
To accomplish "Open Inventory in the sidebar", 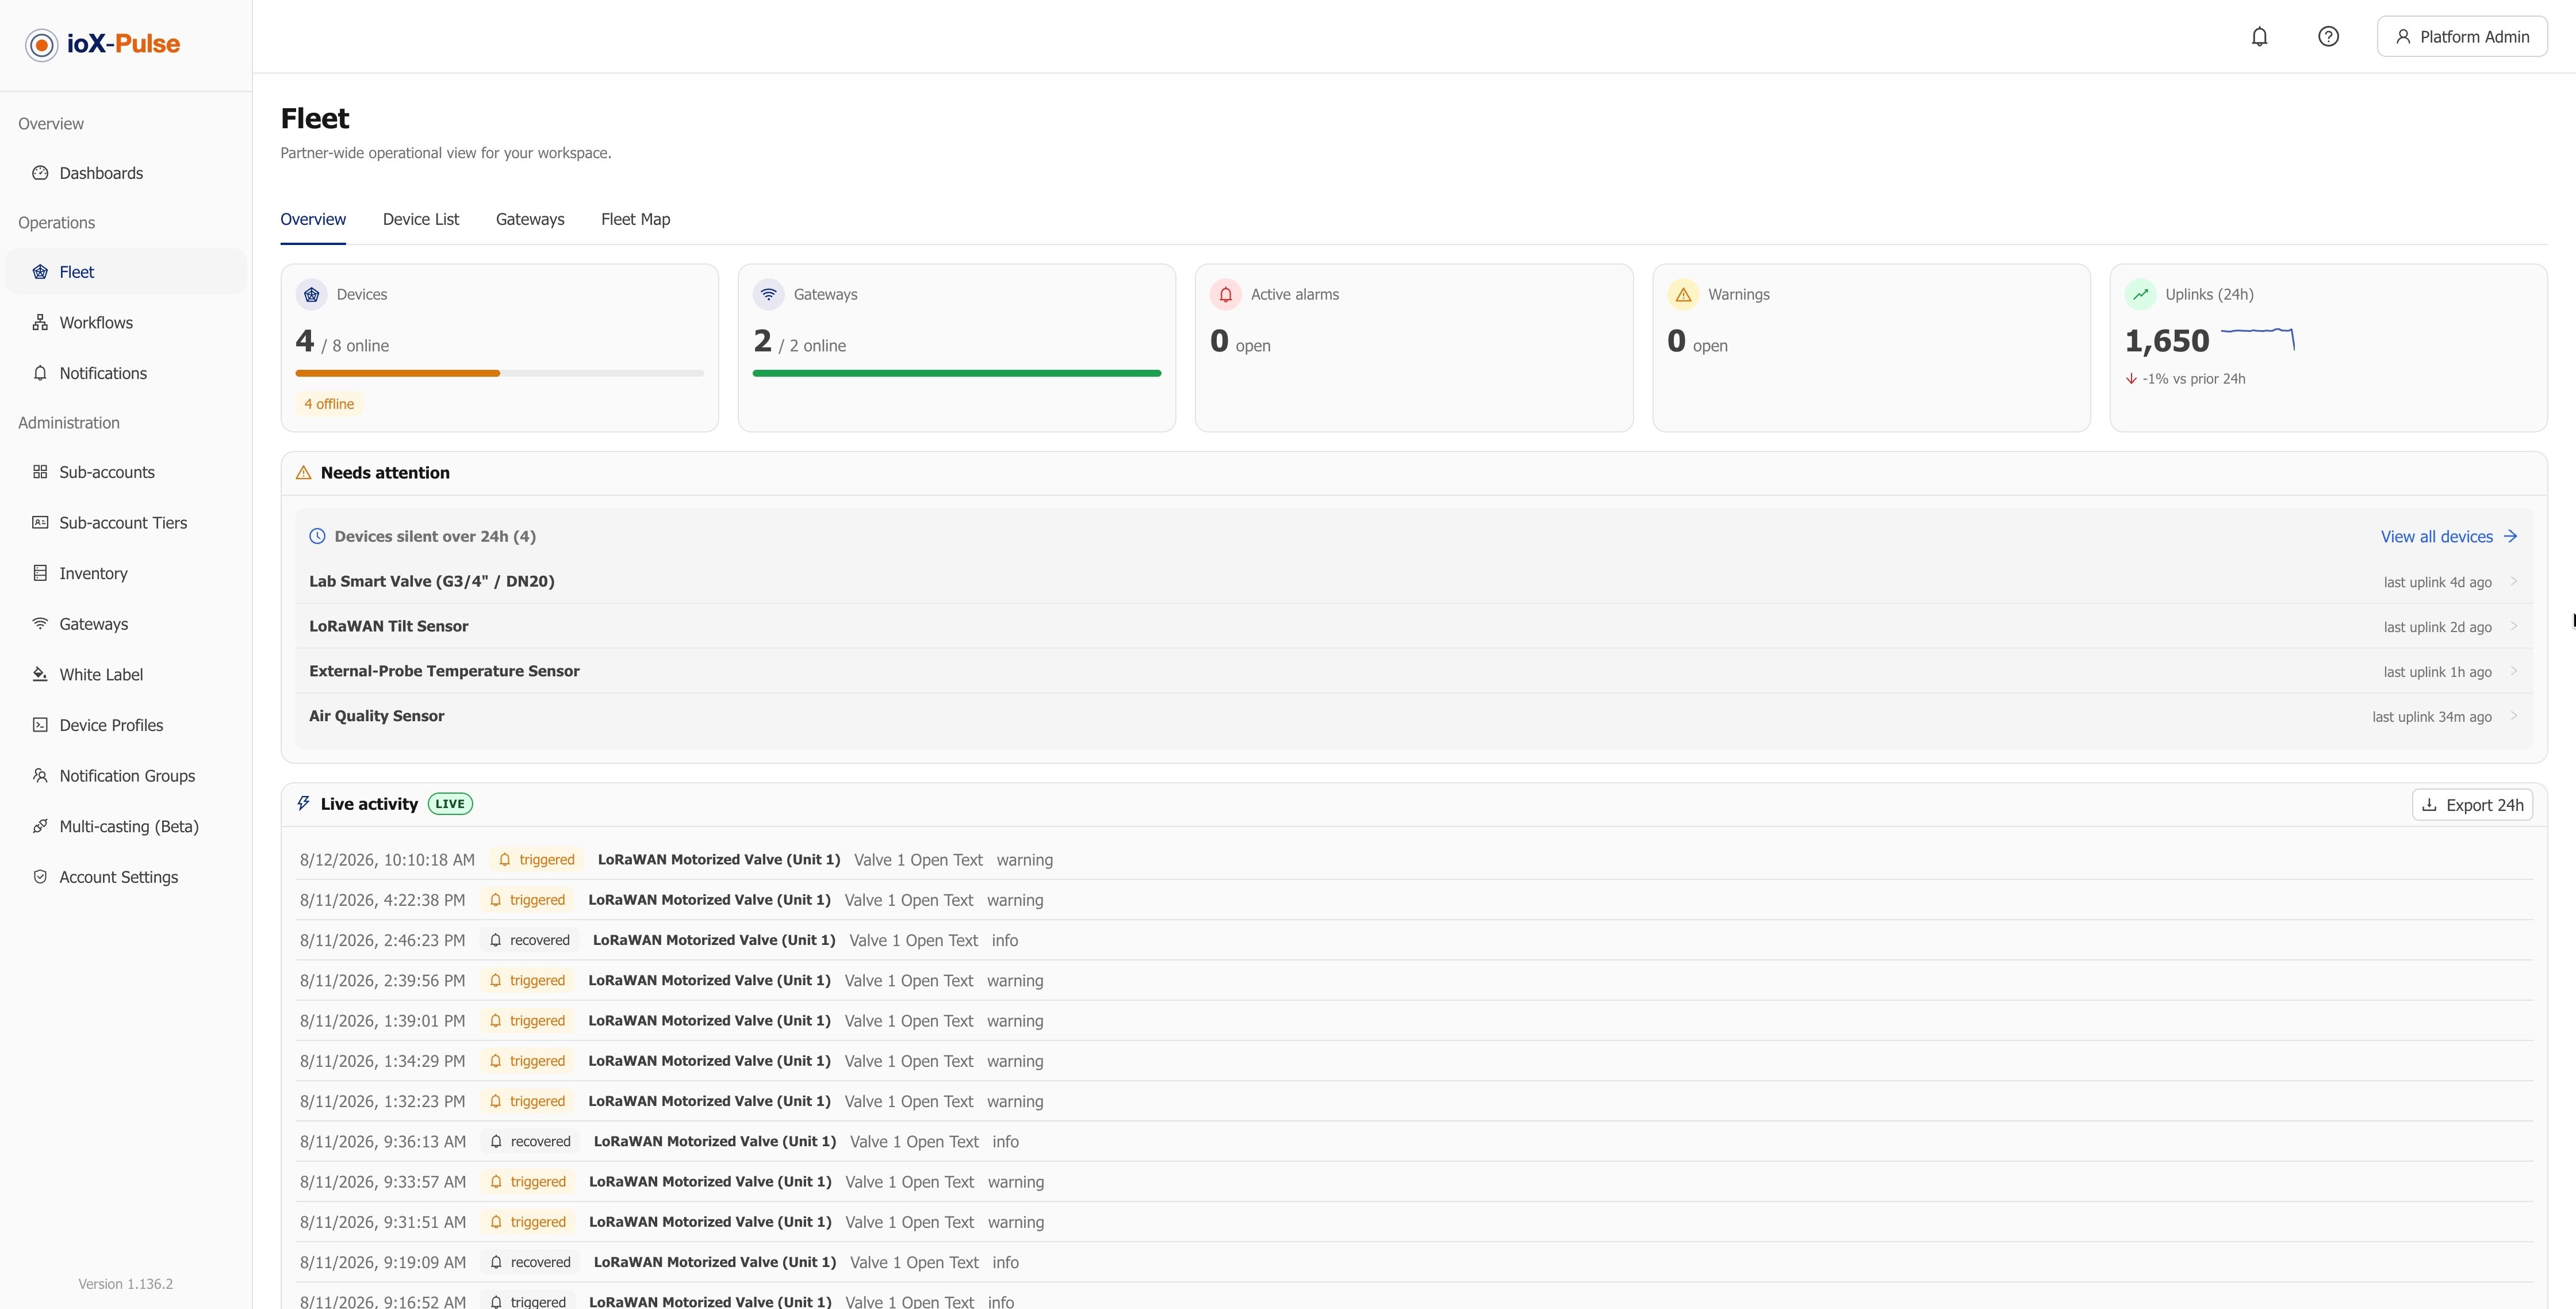I will point(126,573).
